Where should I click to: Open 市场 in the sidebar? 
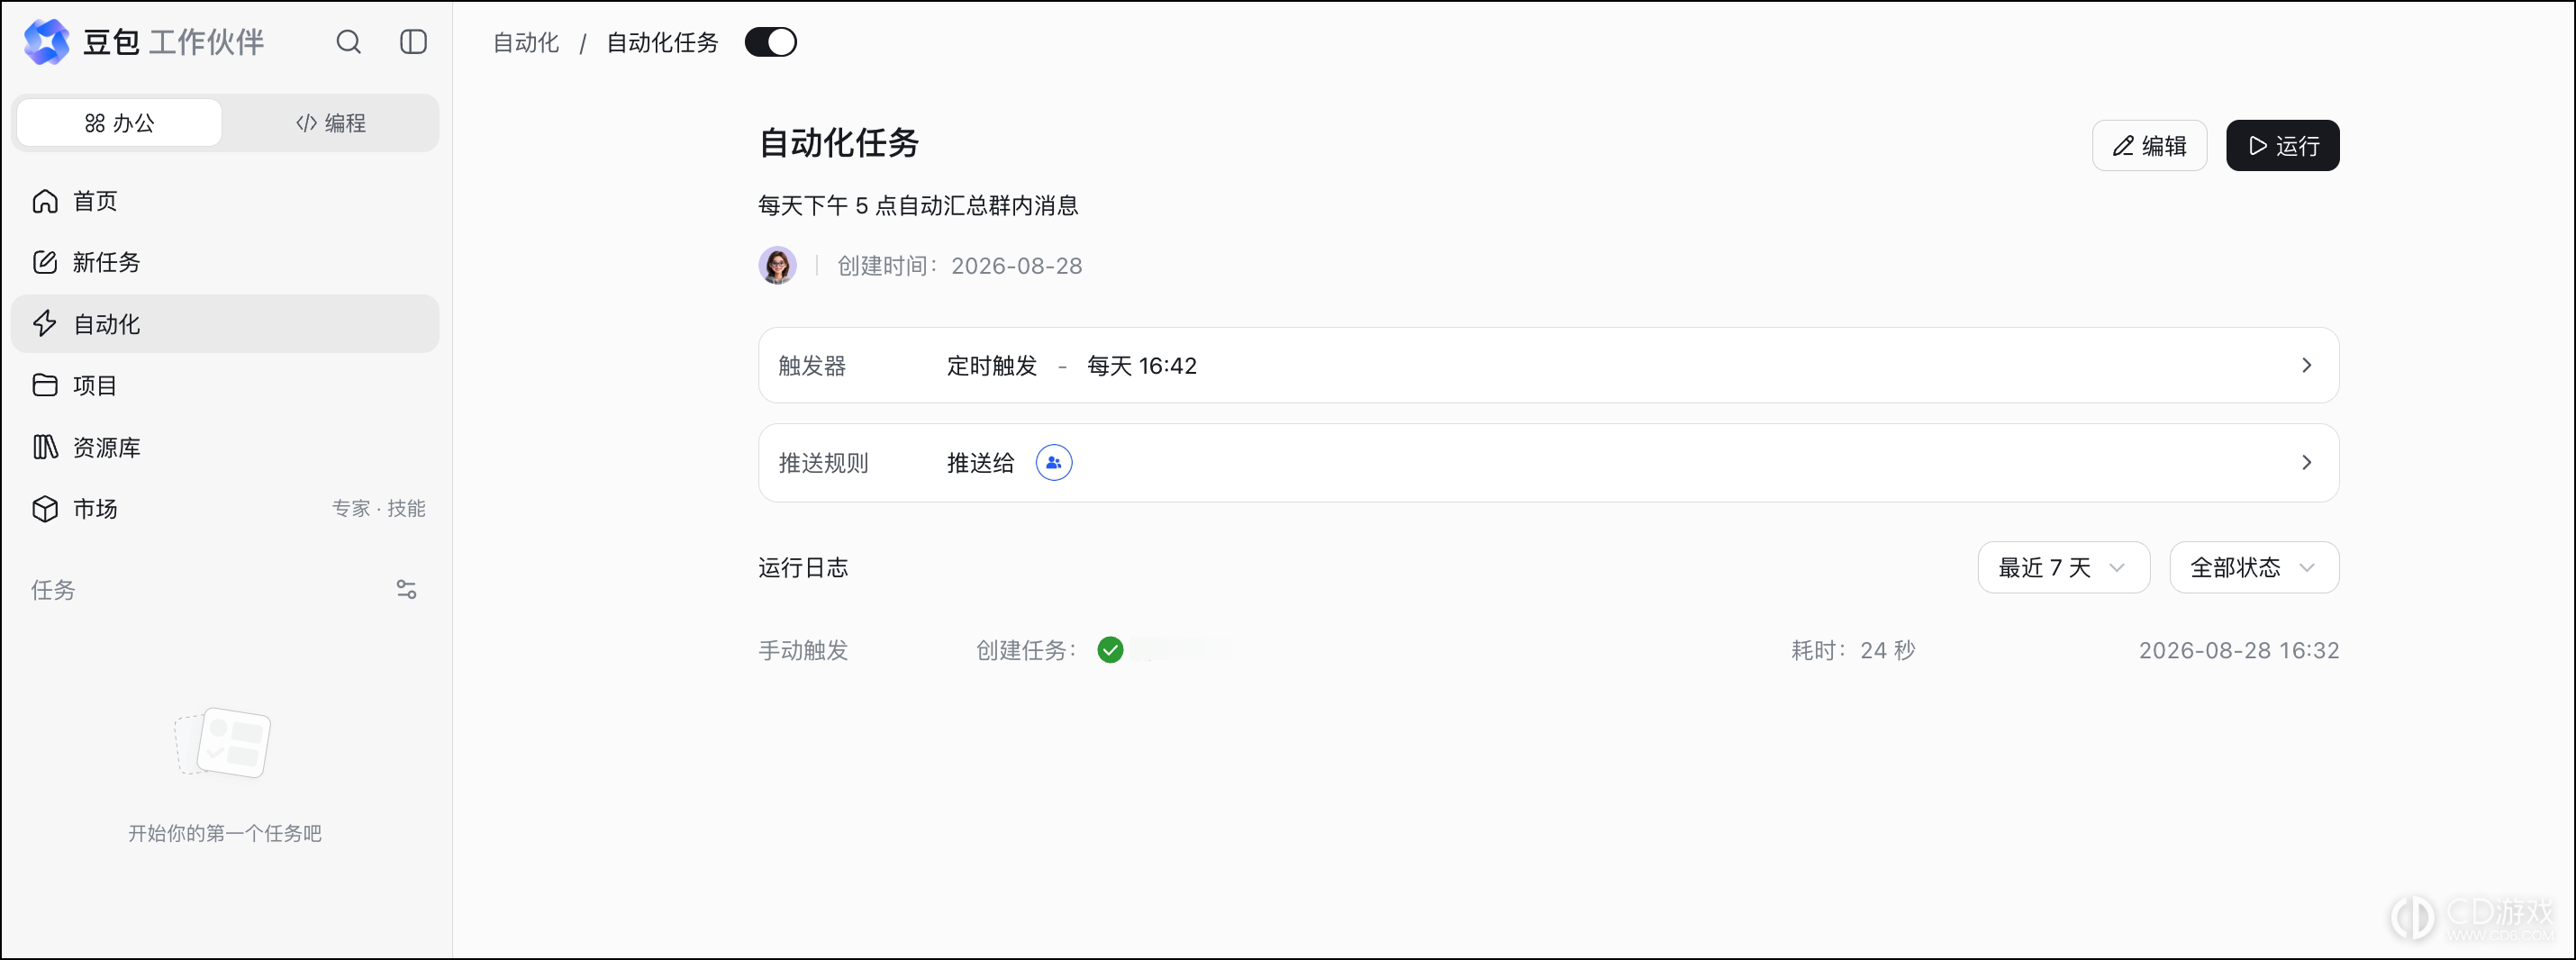tap(225, 509)
